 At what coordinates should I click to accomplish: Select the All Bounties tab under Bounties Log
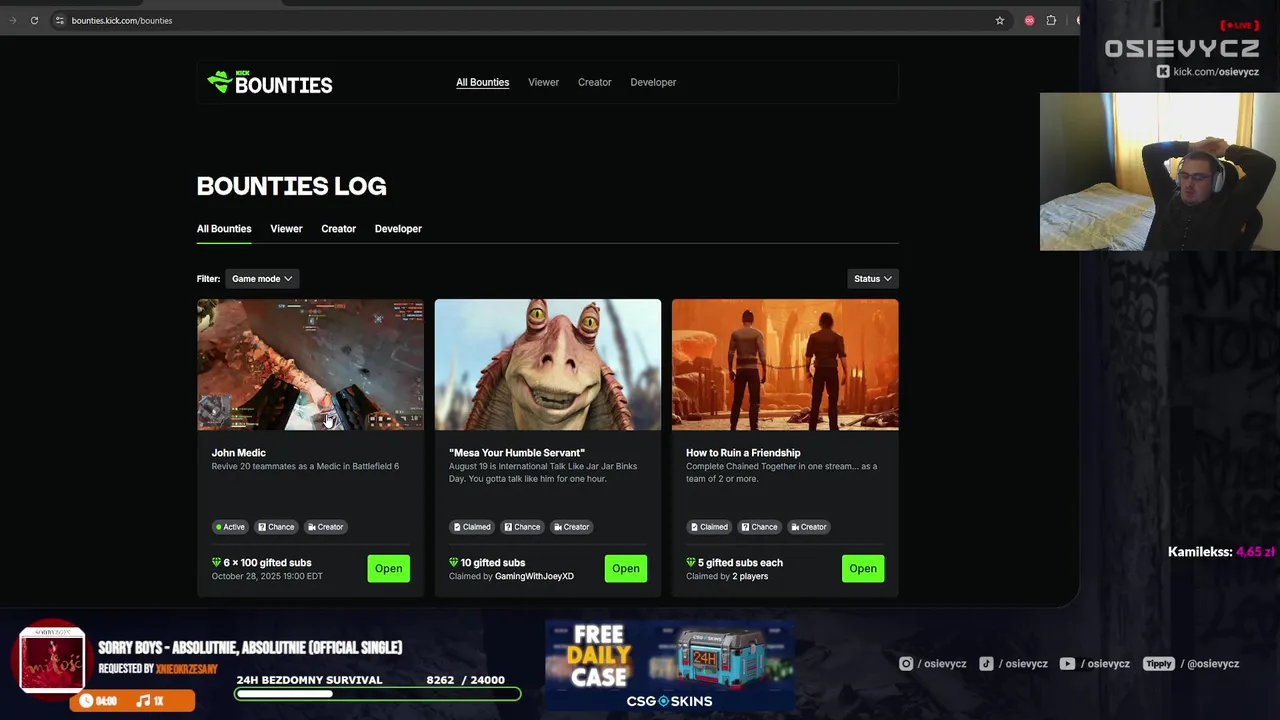pyautogui.click(x=224, y=229)
